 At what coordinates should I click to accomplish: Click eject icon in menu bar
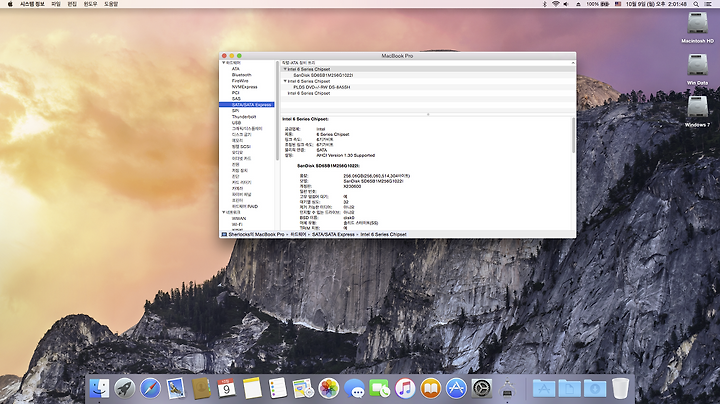point(579,4)
